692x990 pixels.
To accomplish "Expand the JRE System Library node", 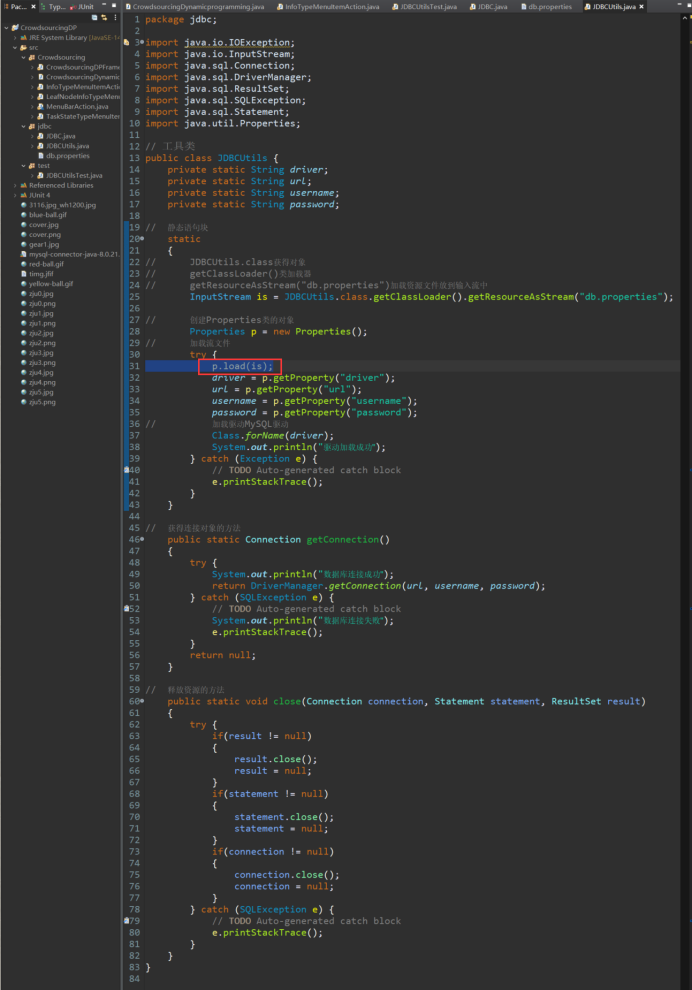I will point(15,38).
